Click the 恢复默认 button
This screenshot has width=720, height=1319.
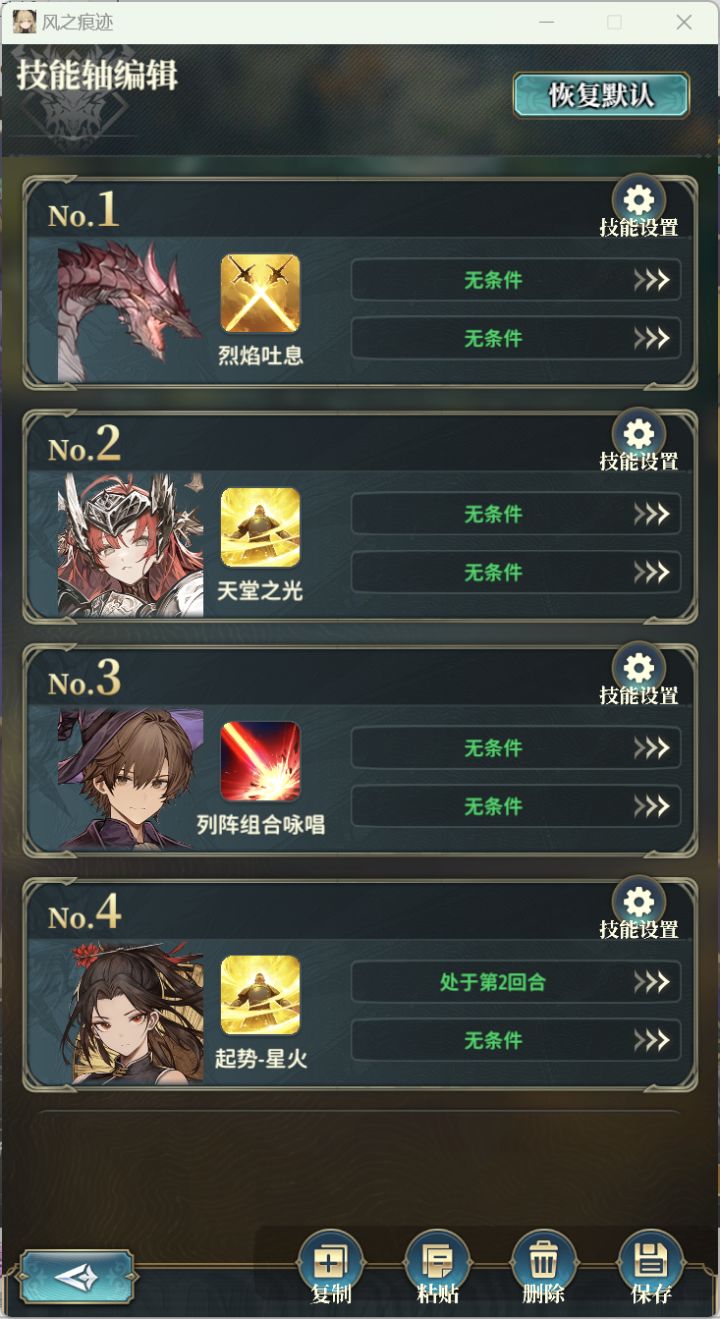pos(601,95)
